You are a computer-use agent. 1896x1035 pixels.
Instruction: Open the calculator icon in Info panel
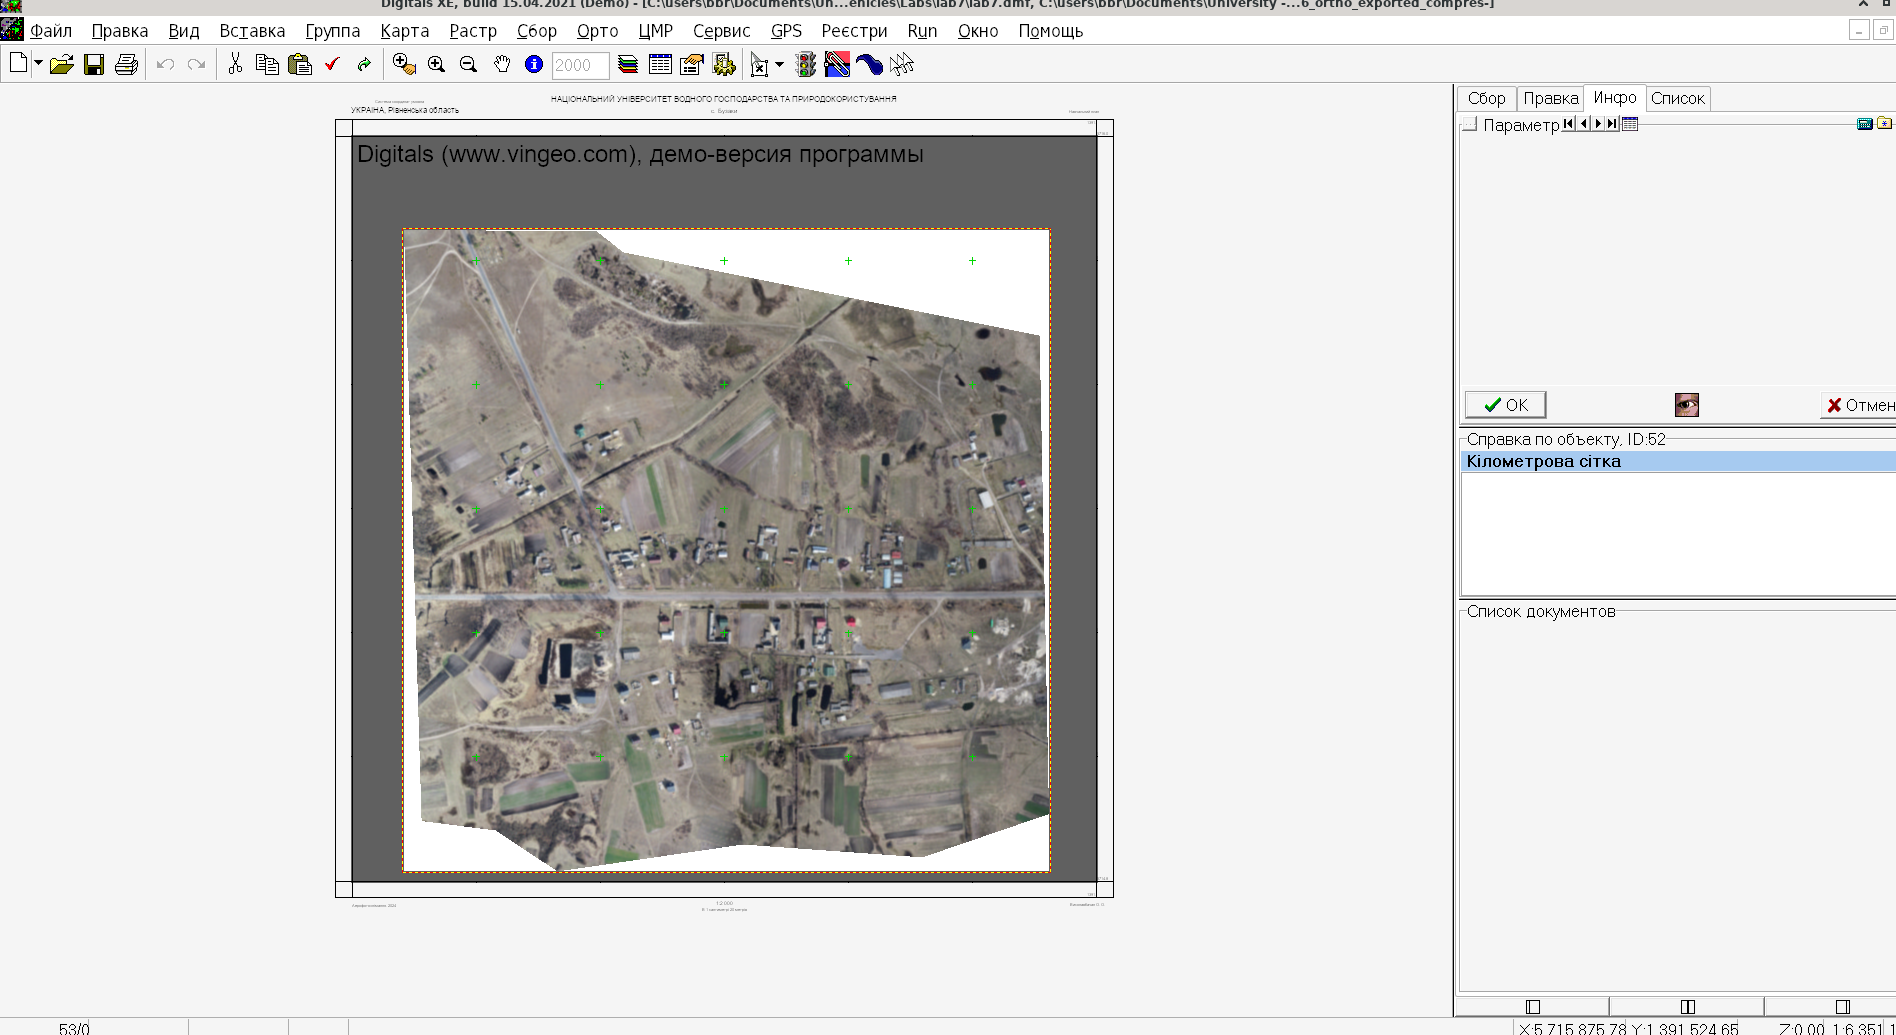pos(1864,124)
